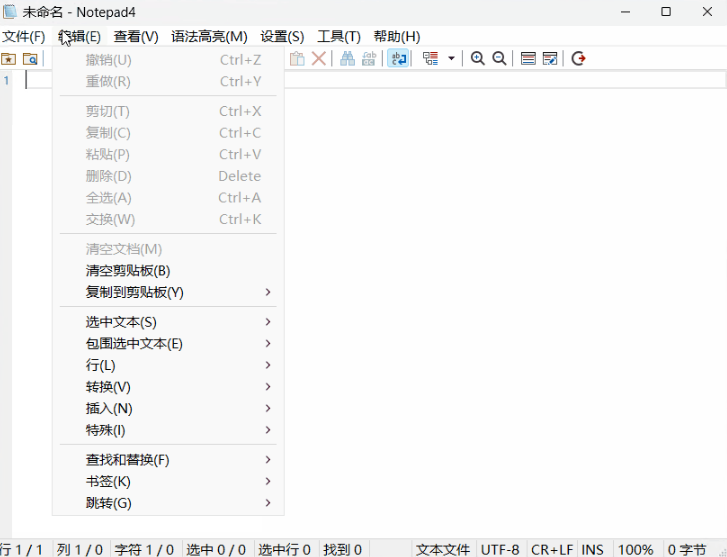Click CR+LF line ending in status bar
727x557 pixels.
(552, 550)
